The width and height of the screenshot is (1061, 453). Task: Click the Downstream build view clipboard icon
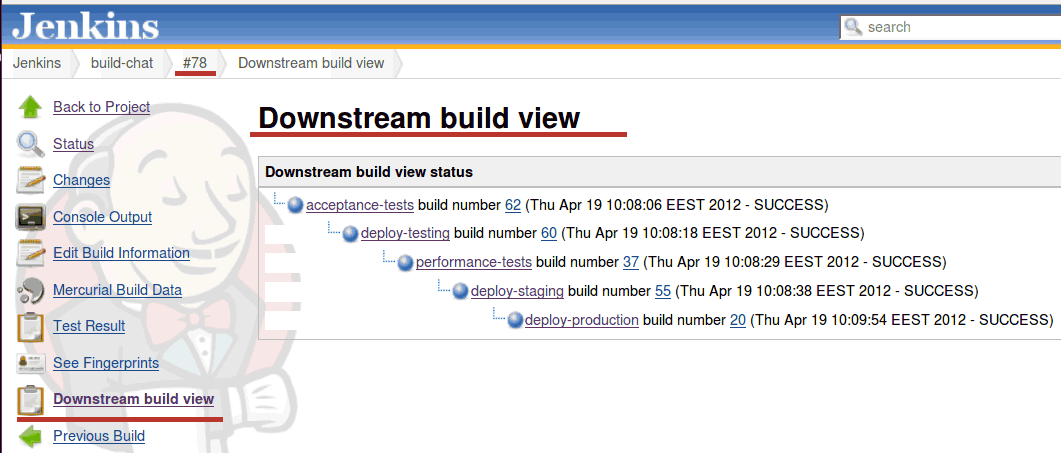[30, 400]
